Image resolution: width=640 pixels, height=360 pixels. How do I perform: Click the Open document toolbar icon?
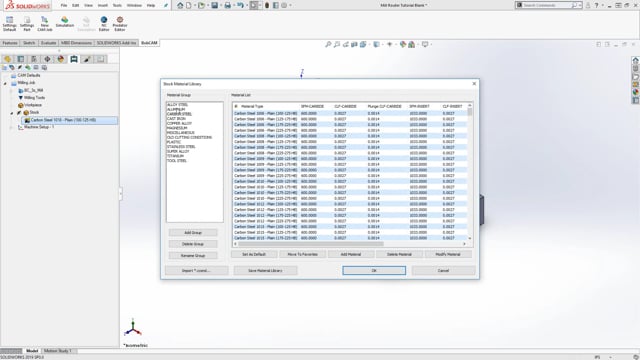(x=201, y=5)
